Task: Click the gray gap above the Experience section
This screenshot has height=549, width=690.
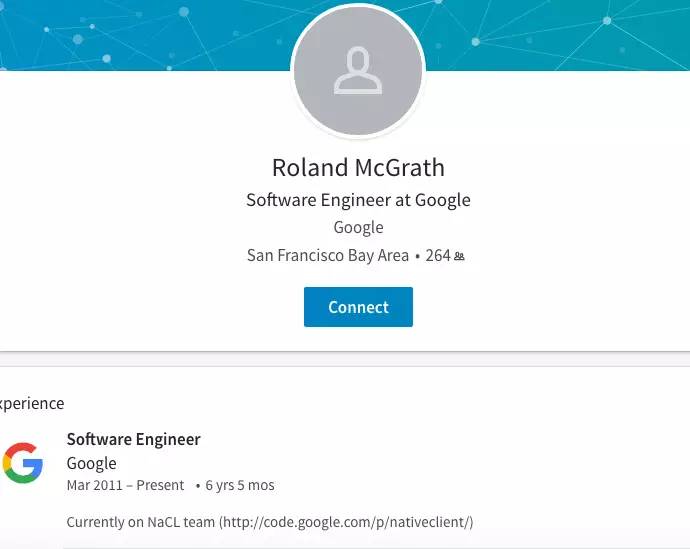Action: 345,359
